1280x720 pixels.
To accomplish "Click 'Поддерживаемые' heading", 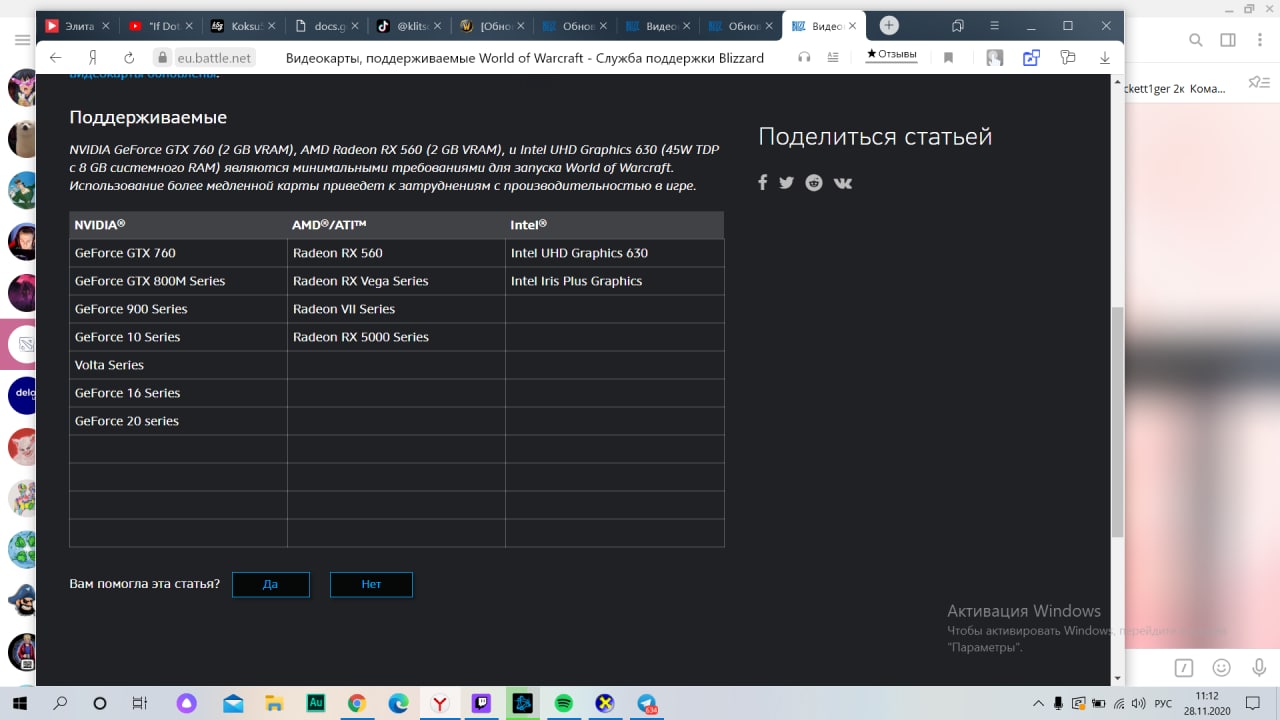I will [148, 118].
